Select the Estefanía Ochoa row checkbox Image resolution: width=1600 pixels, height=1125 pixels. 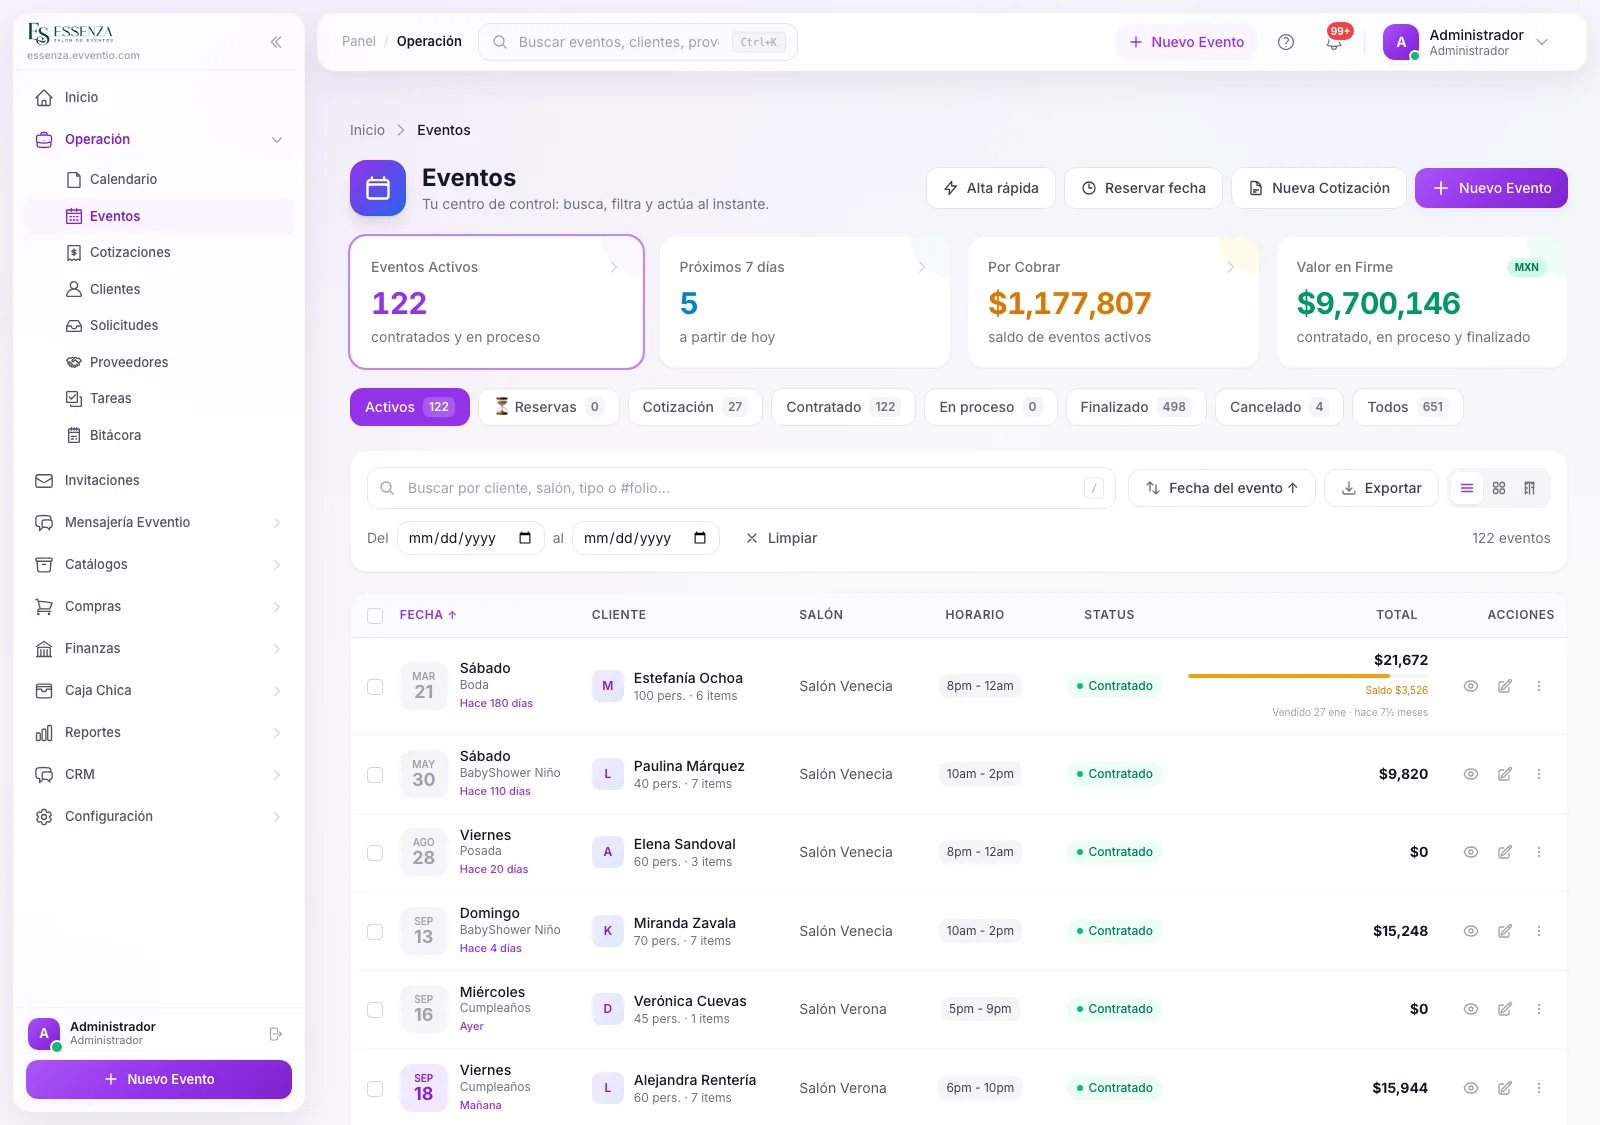point(375,687)
